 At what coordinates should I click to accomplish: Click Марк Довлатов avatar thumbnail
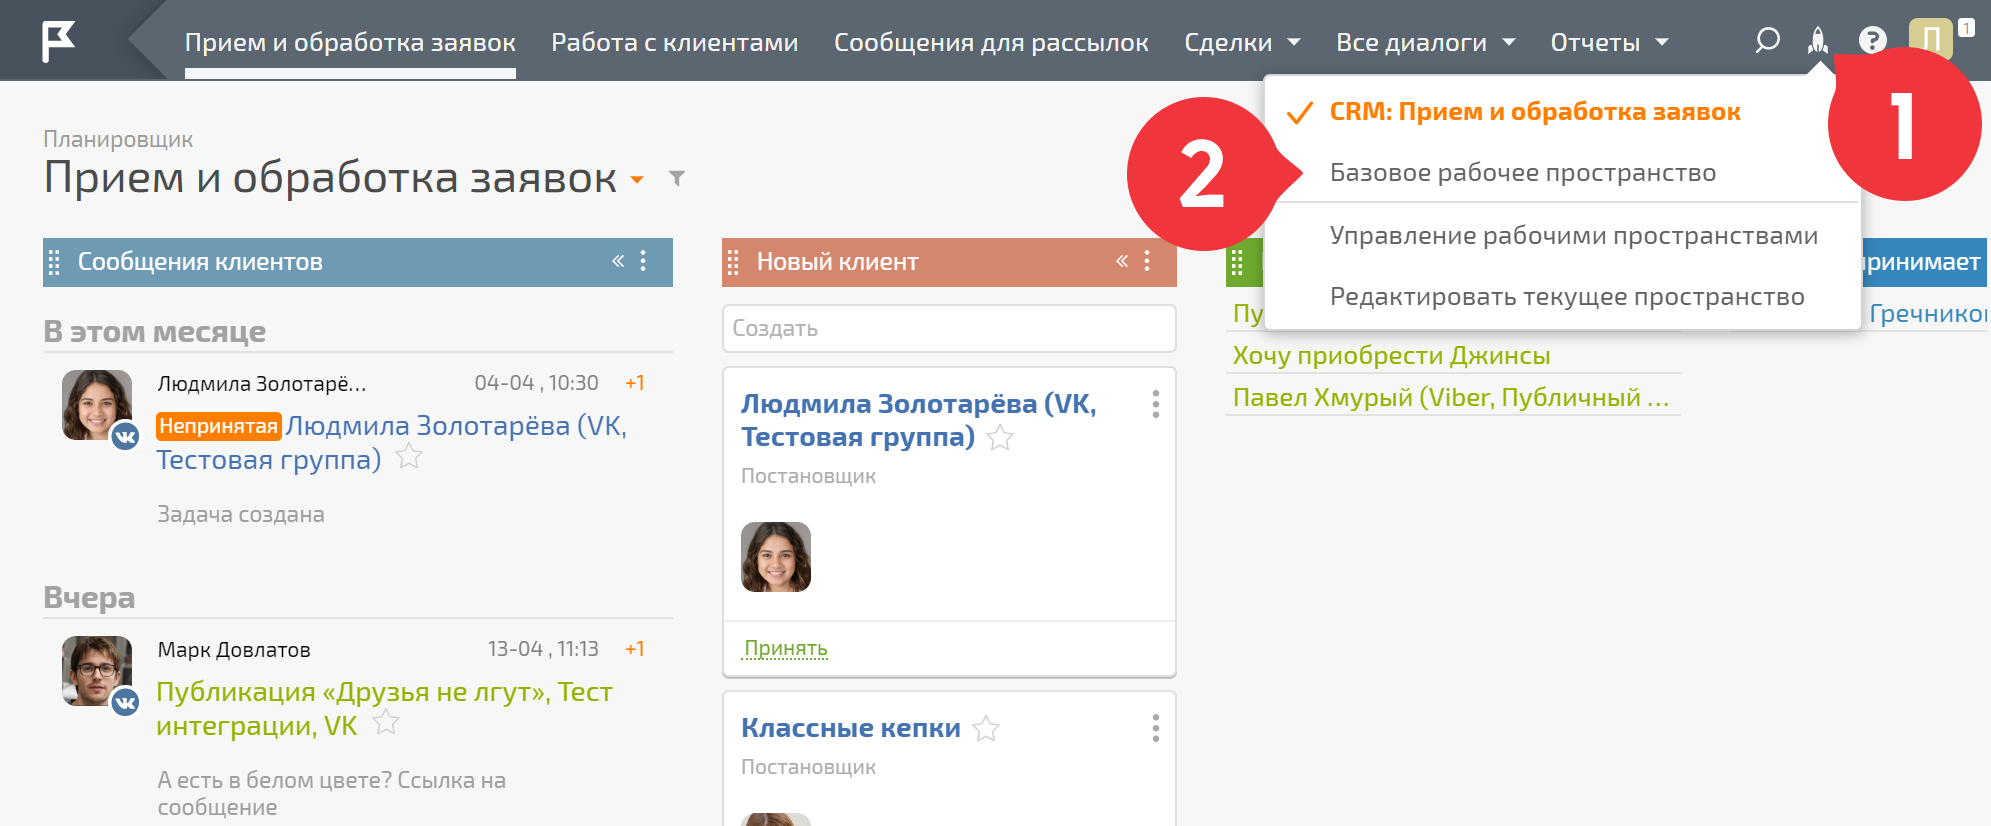tap(97, 671)
